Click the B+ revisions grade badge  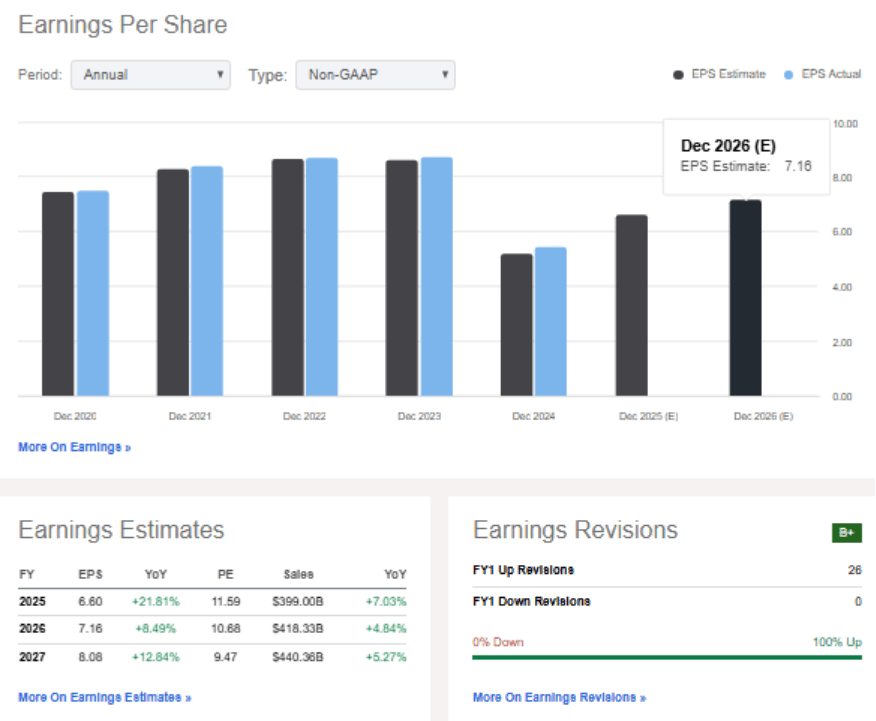847,533
